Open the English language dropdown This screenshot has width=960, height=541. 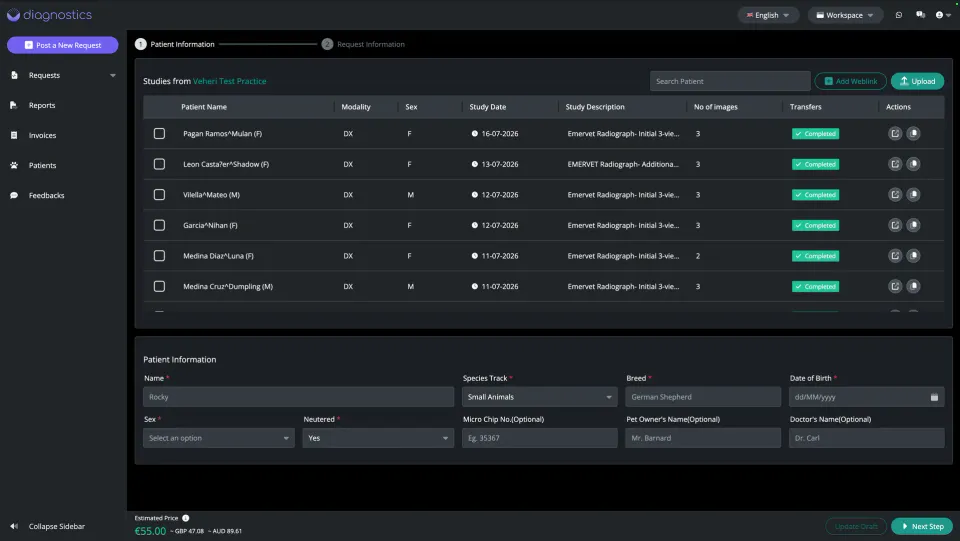tap(768, 15)
